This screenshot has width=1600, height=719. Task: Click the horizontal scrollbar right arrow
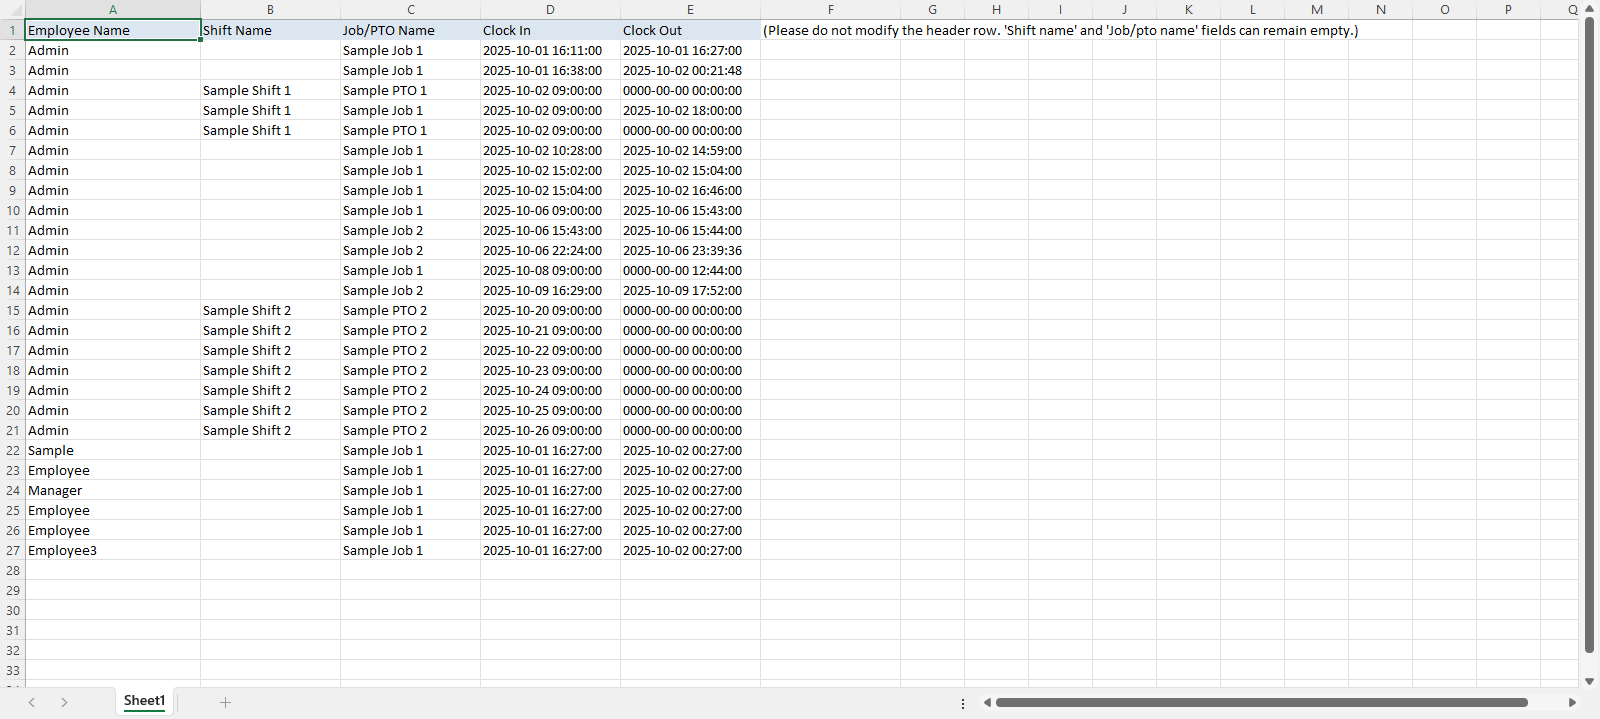point(1572,703)
